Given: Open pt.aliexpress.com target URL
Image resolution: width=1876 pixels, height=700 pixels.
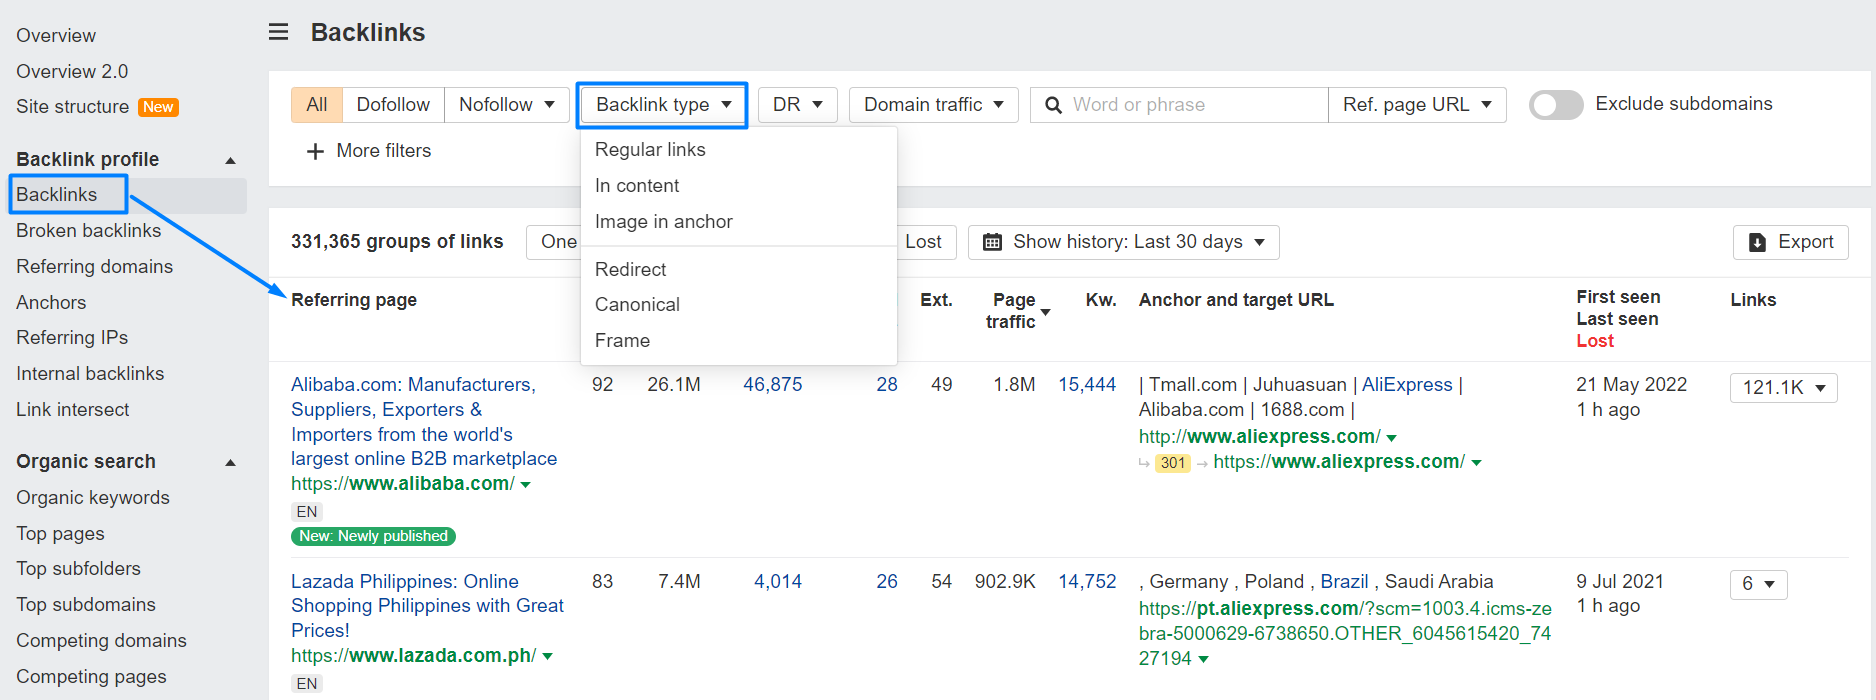Looking at the screenshot, I should pos(1345,634).
